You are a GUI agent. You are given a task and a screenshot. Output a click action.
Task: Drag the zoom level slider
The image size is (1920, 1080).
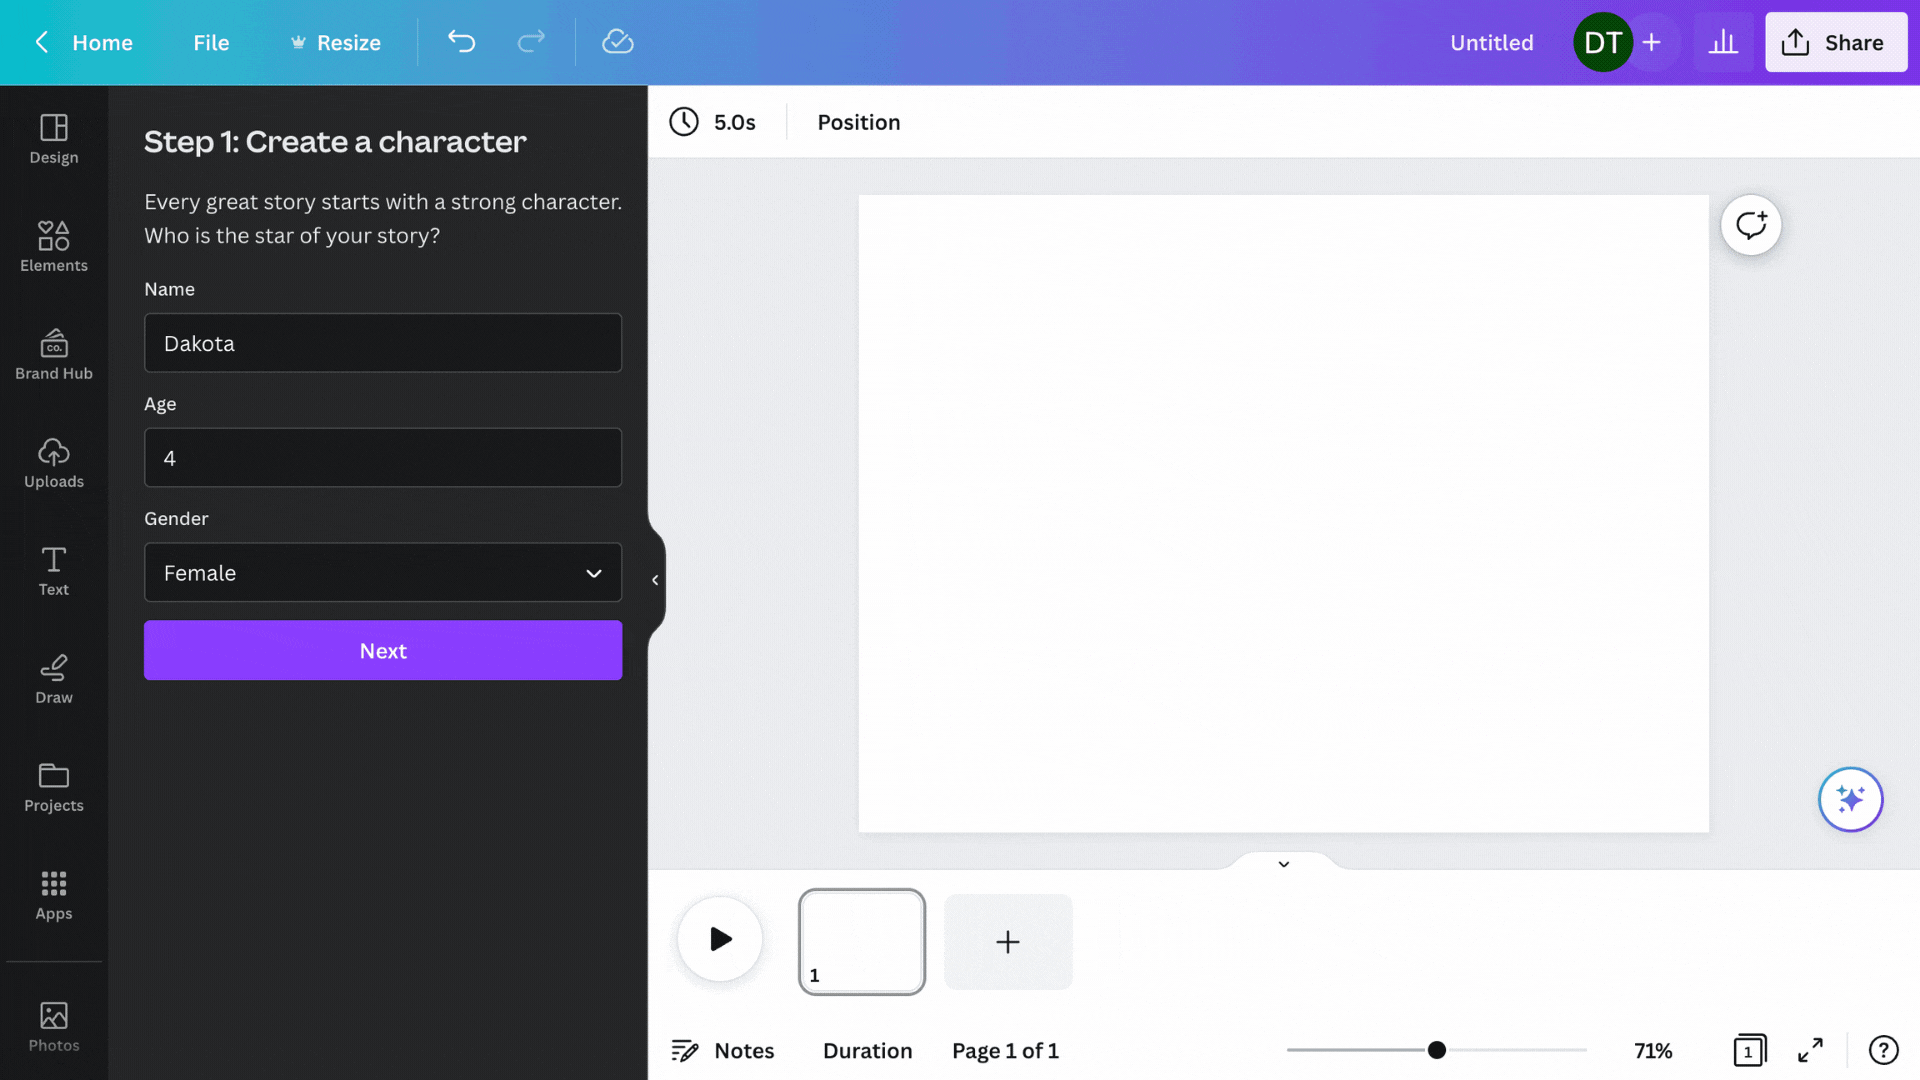pyautogui.click(x=1437, y=1051)
